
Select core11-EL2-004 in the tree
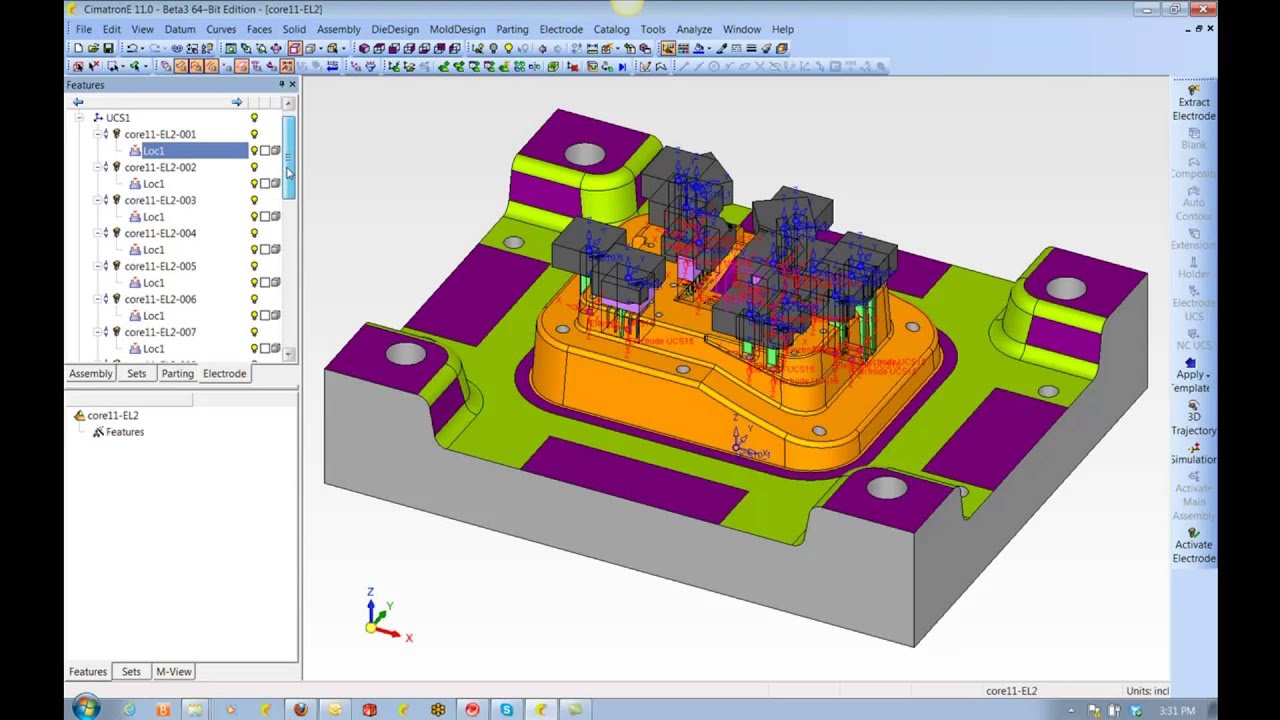pyautogui.click(x=160, y=233)
